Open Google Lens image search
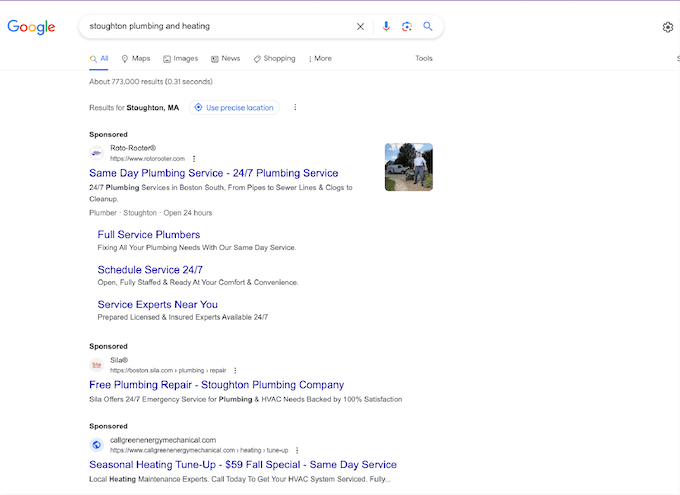 point(407,27)
